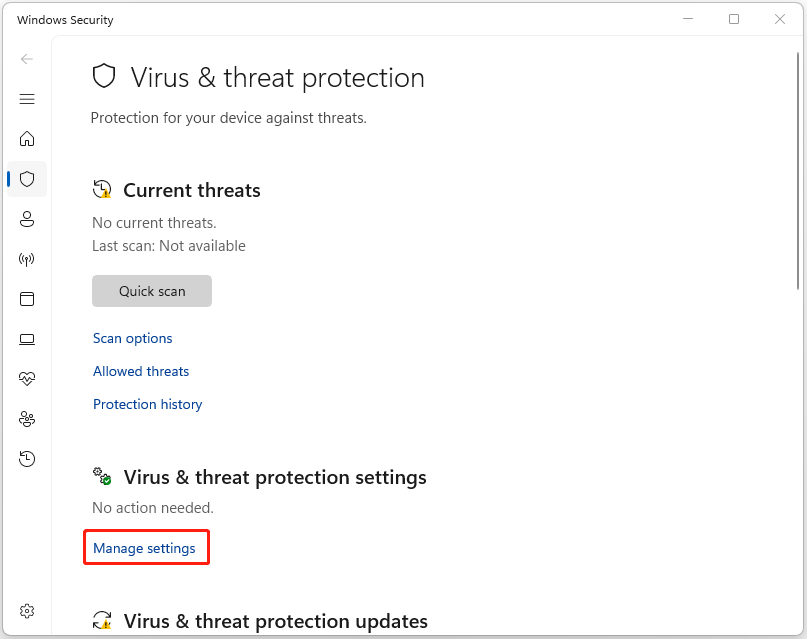Open Family options in the sidebar
This screenshot has height=639, width=807.
click(27, 419)
